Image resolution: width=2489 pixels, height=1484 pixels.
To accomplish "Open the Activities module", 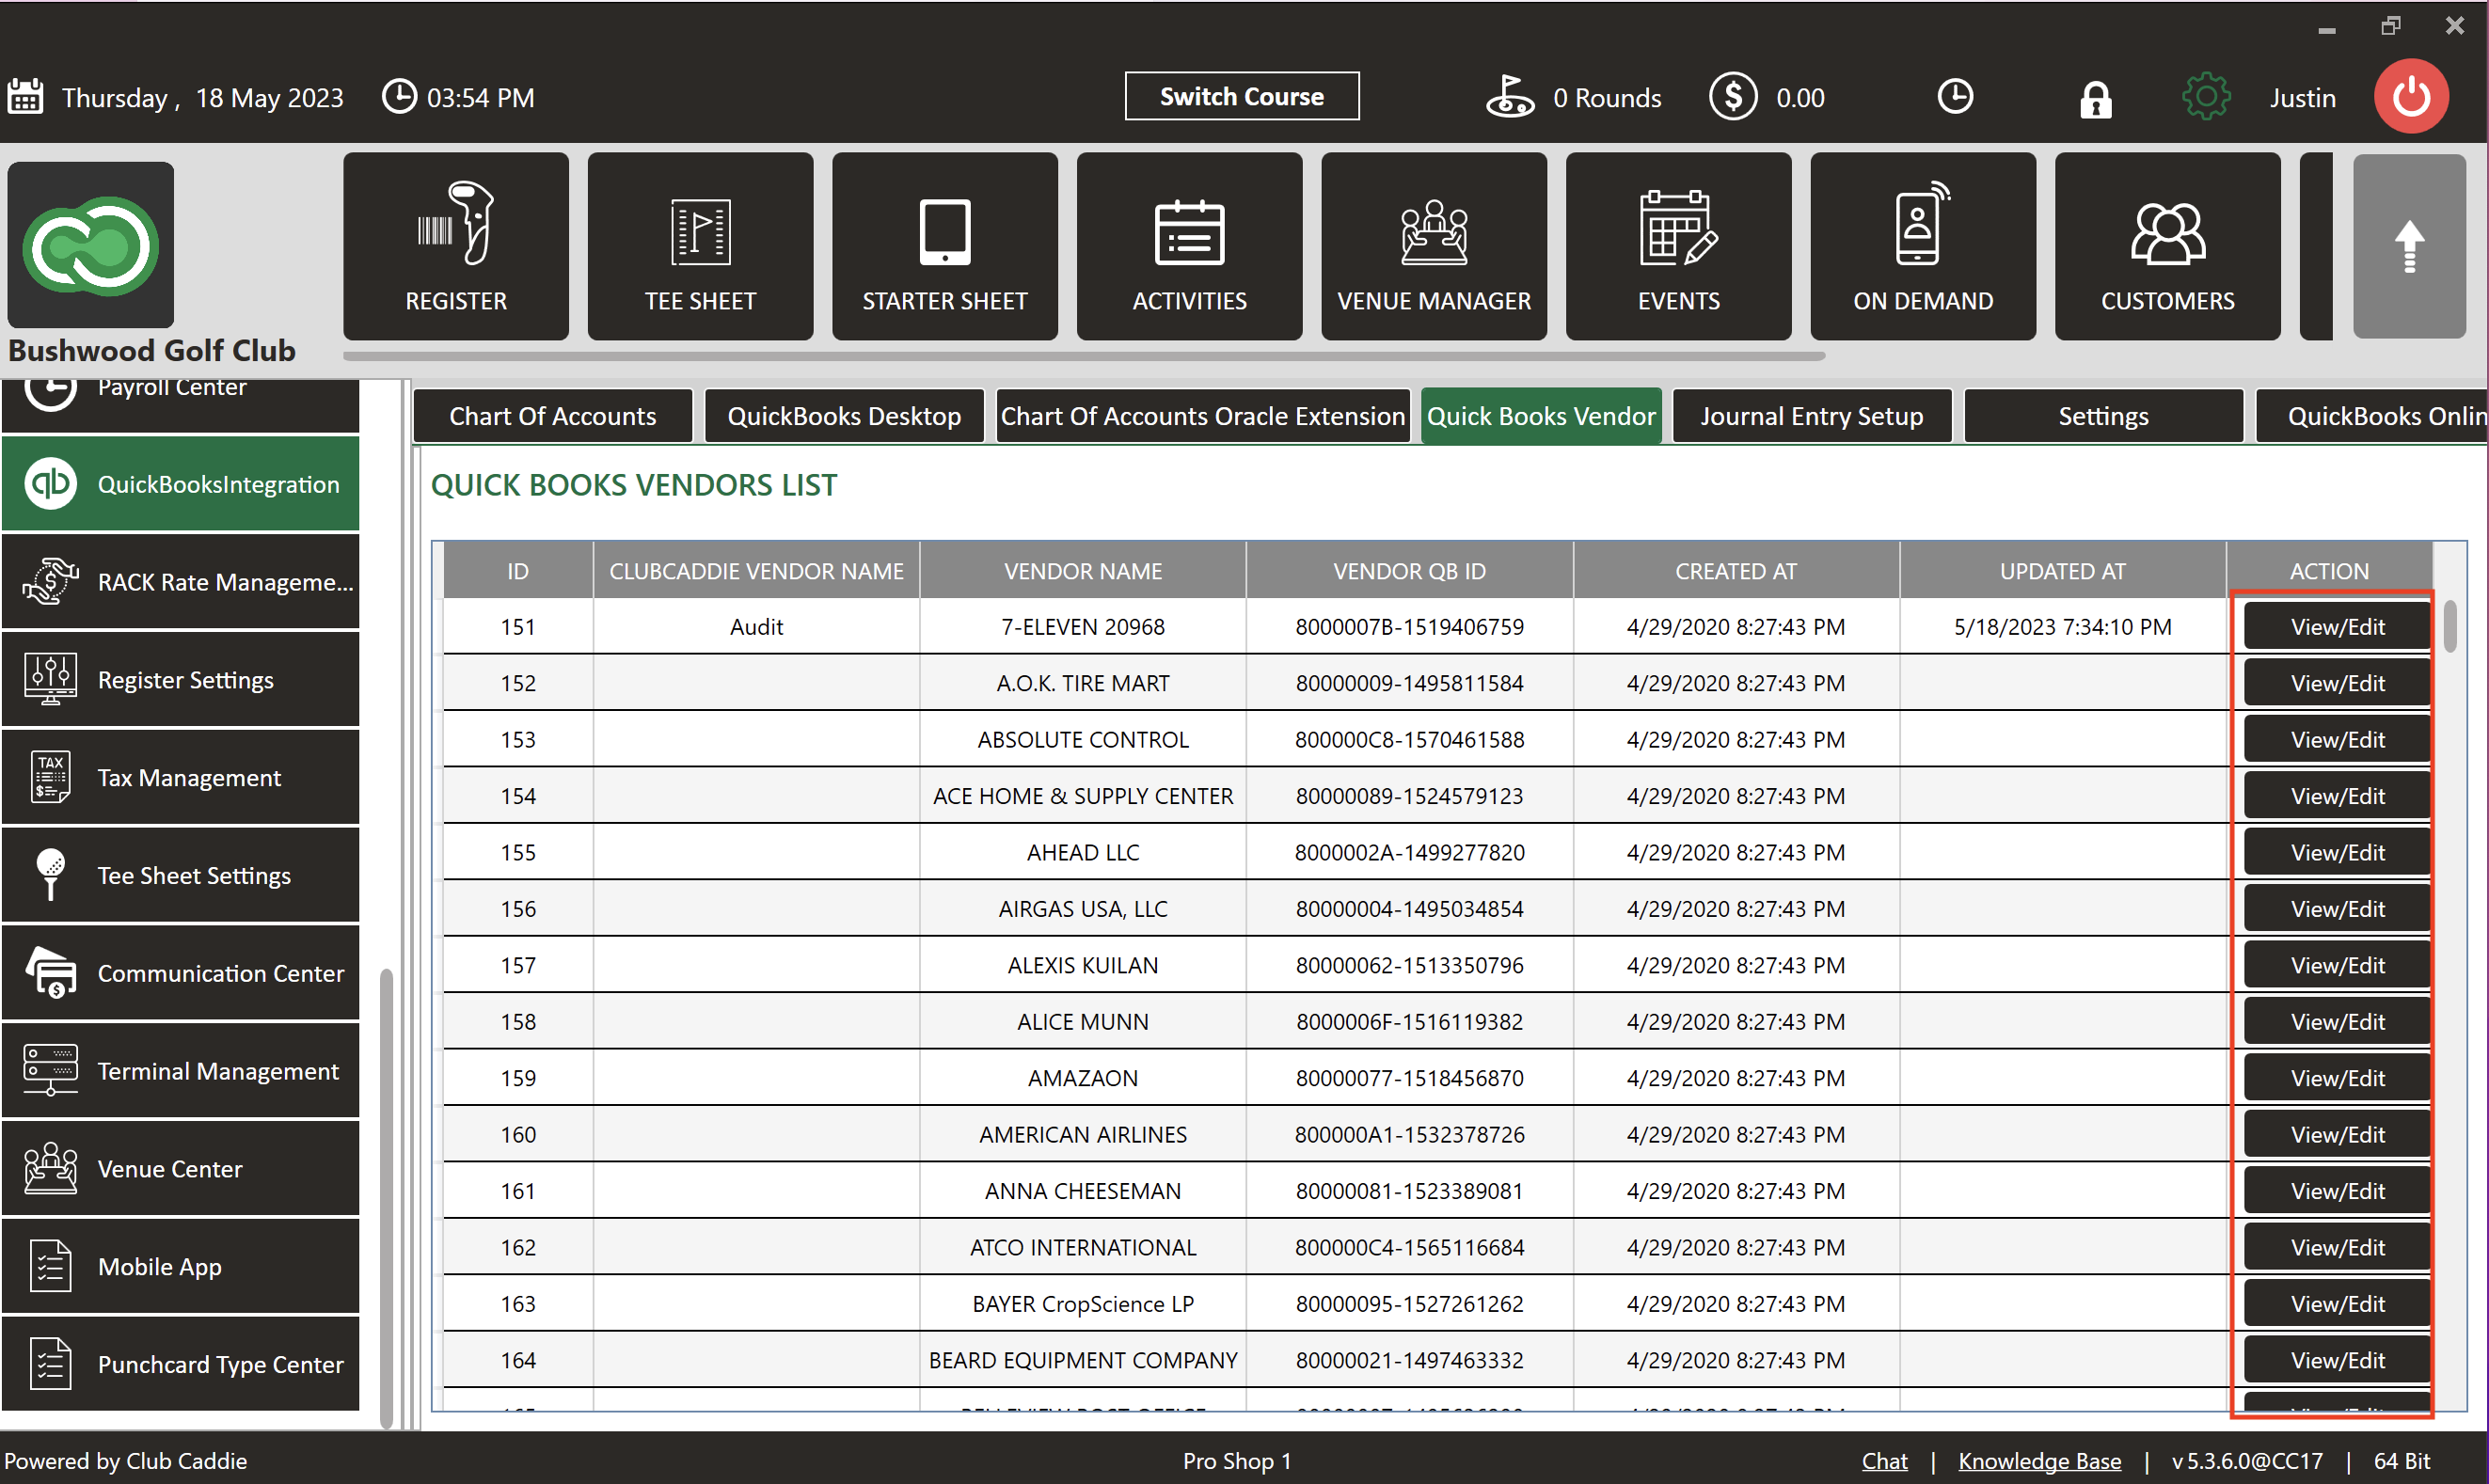I will click(1189, 246).
